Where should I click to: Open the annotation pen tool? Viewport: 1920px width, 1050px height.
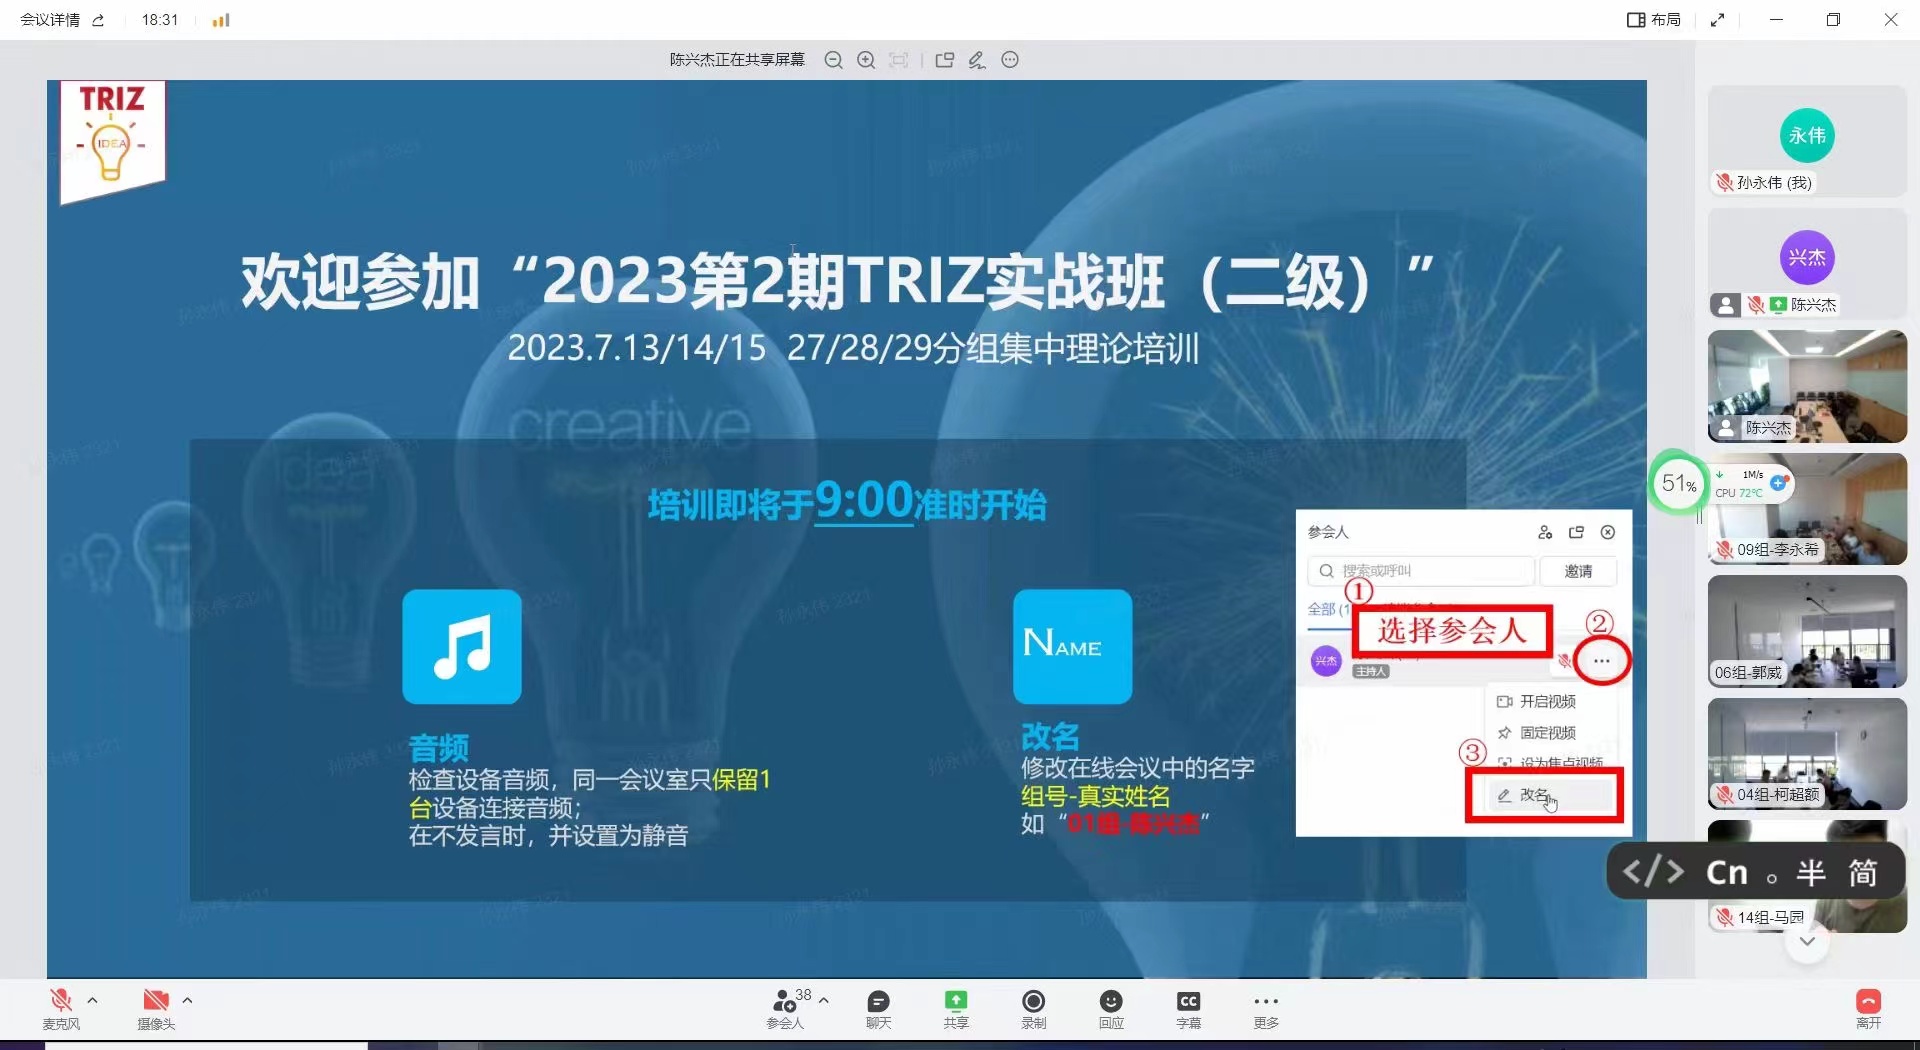point(977,60)
